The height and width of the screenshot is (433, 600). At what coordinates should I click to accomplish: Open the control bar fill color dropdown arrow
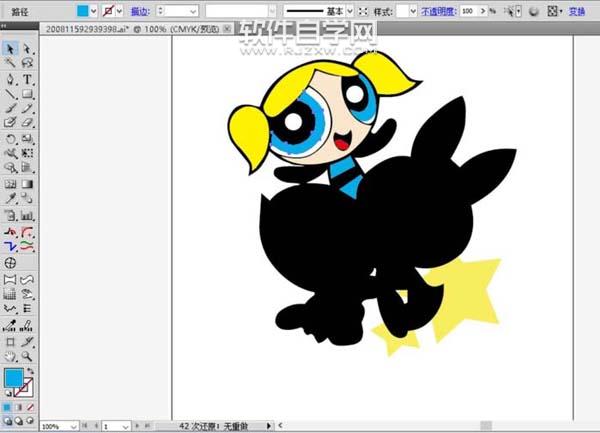coord(93,11)
